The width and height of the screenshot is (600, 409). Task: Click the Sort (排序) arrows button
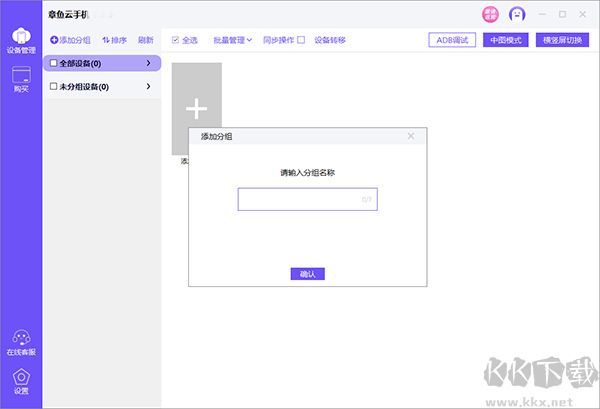pyautogui.click(x=114, y=40)
